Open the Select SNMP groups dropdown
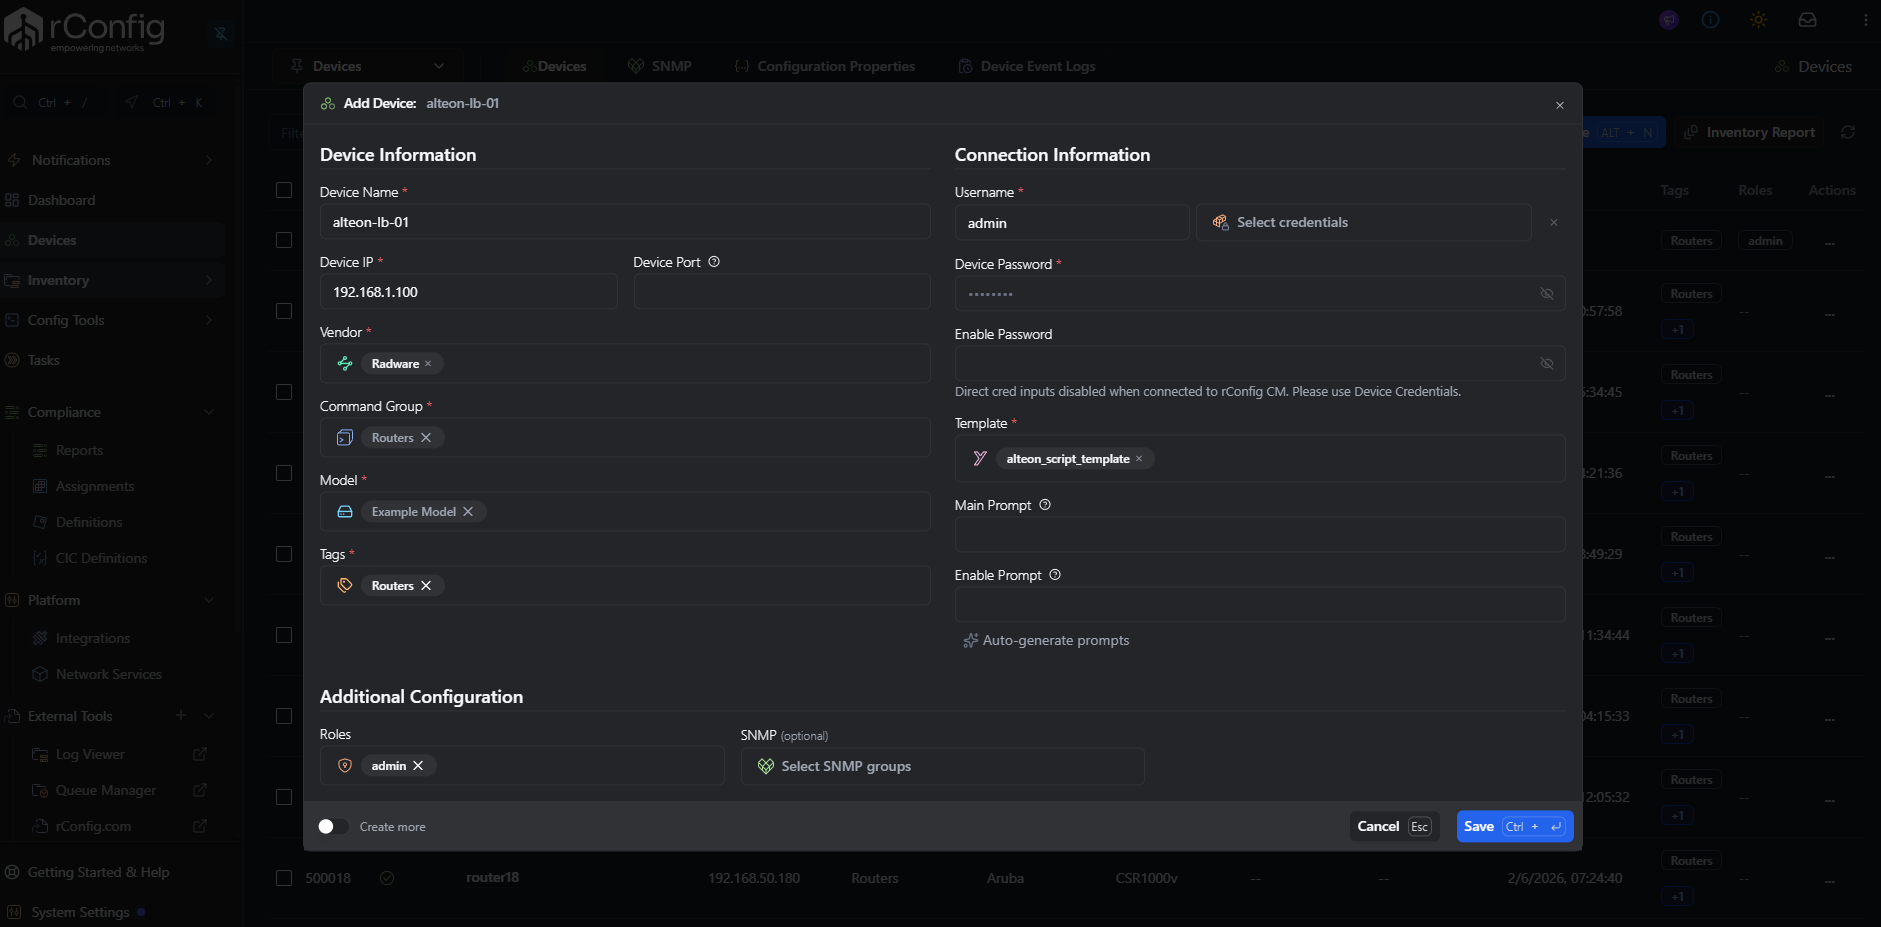 click(942, 766)
